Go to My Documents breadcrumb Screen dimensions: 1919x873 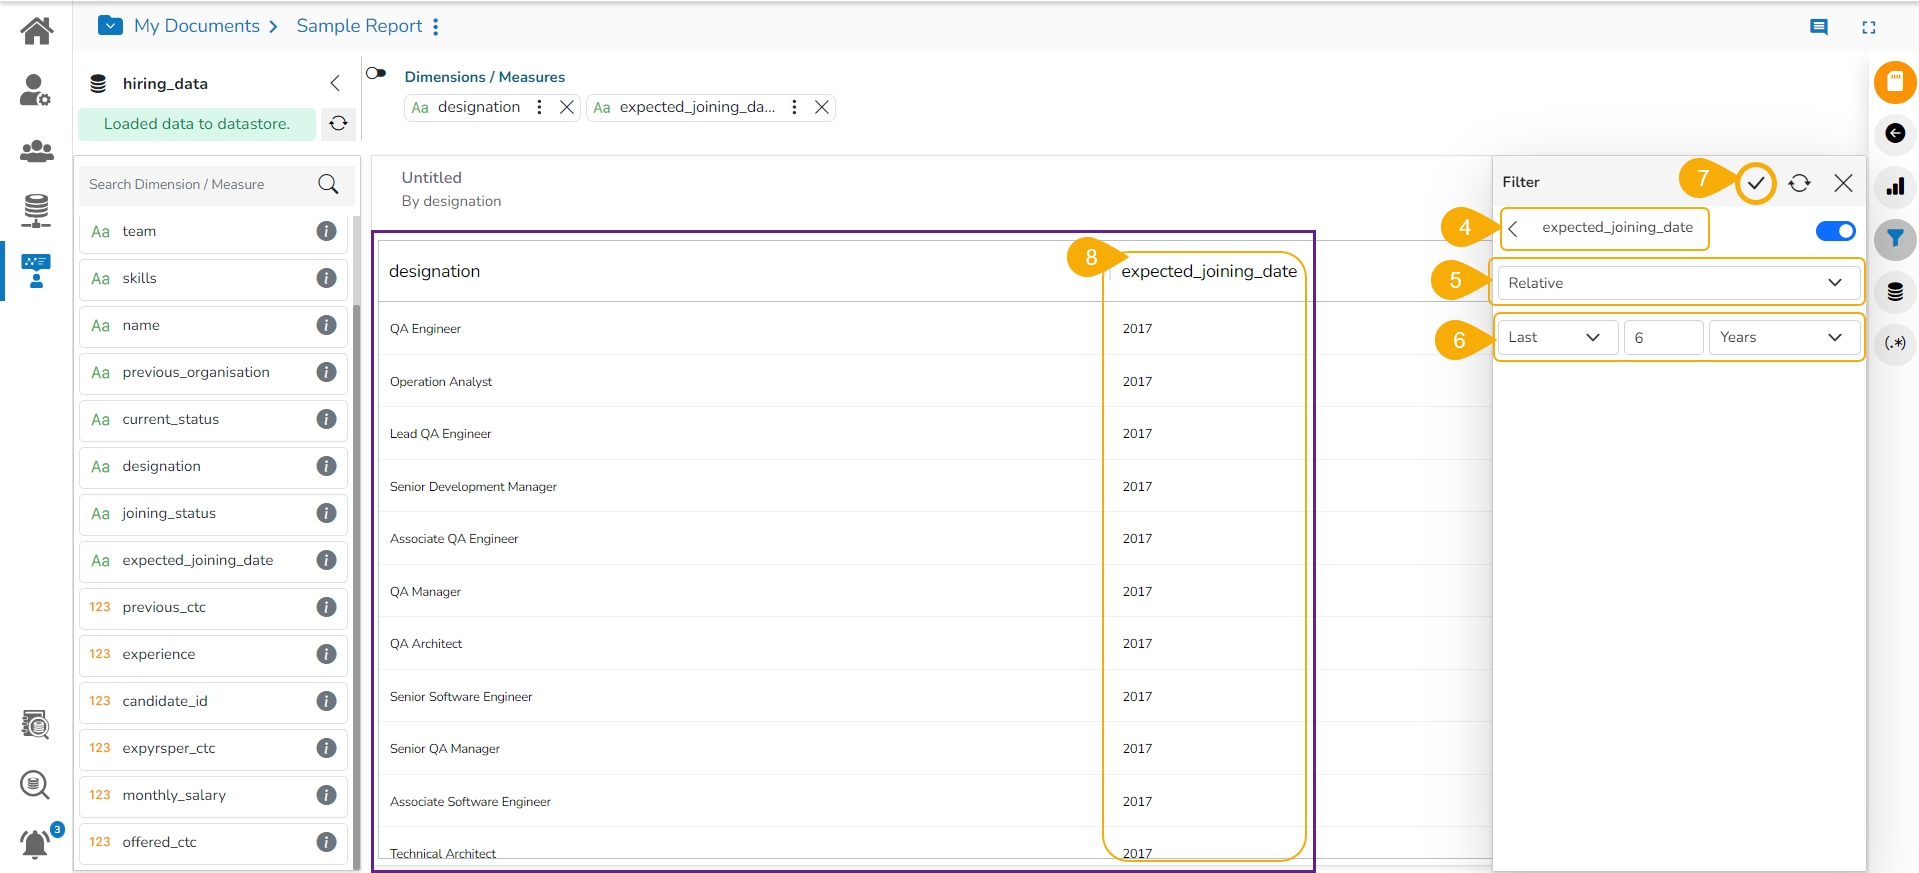point(197,26)
